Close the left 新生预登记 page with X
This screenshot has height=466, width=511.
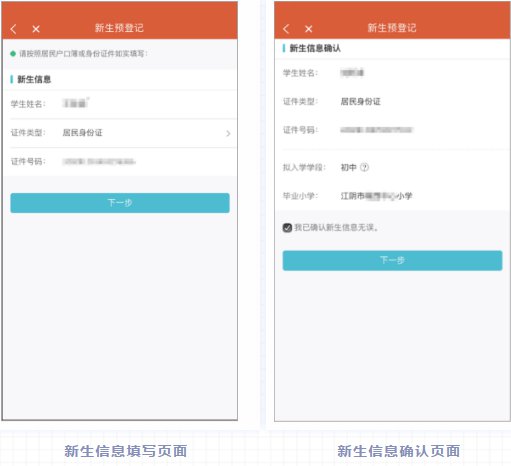(36, 29)
